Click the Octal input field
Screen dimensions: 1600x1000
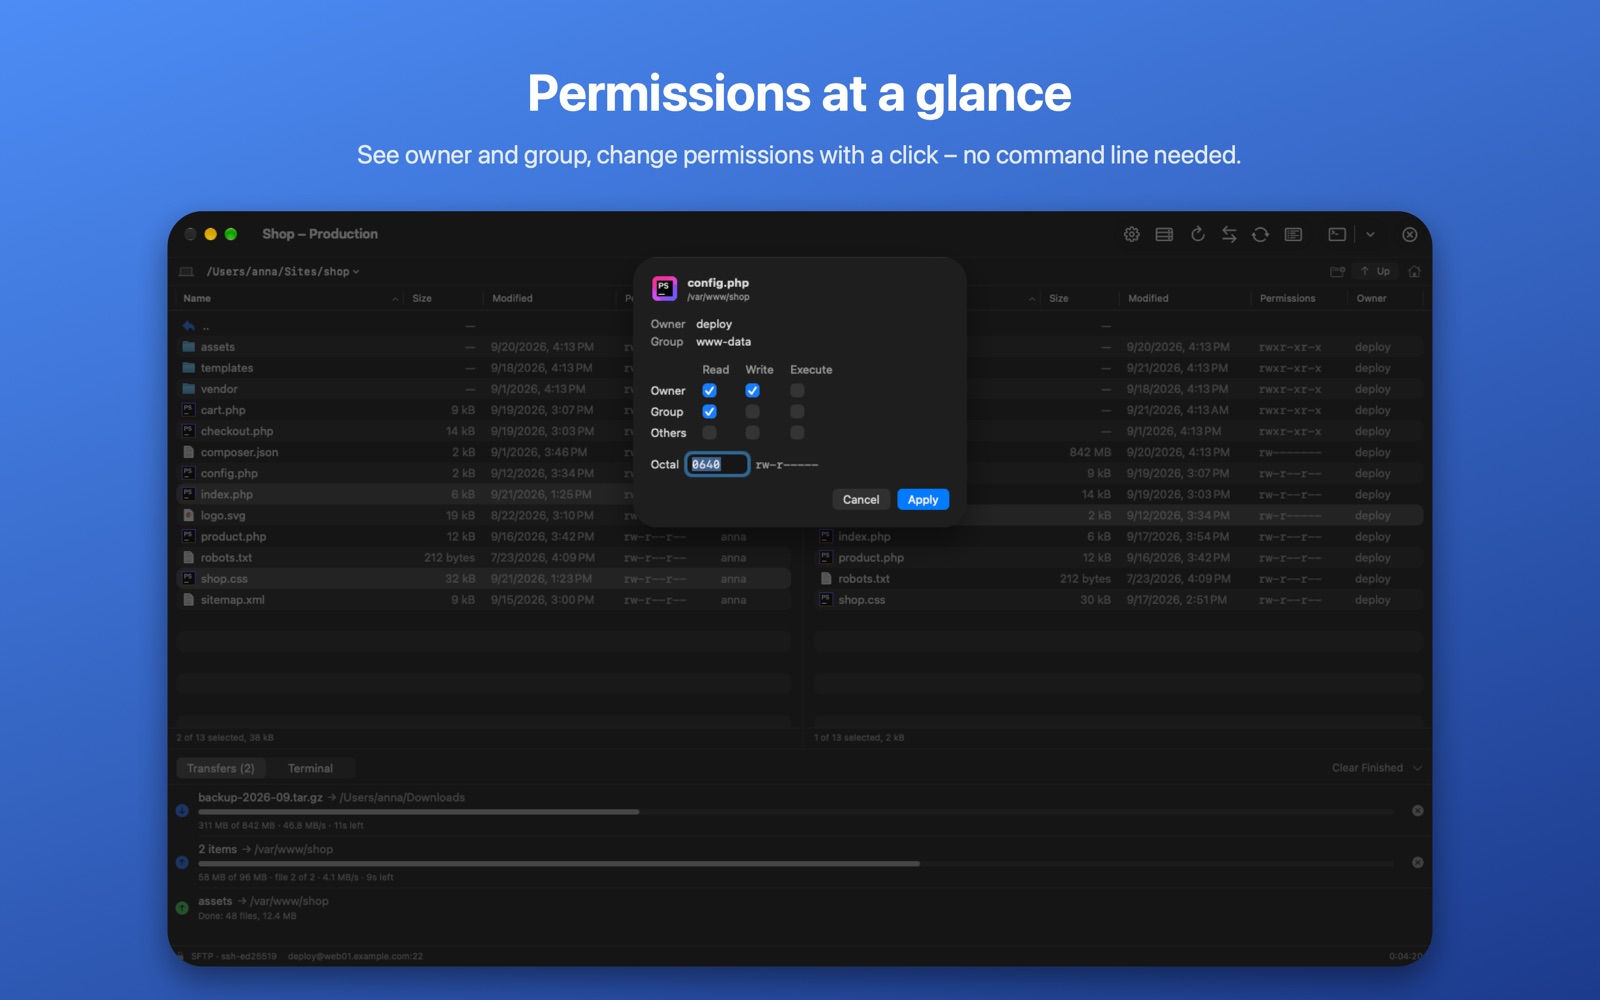pos(717,464)
